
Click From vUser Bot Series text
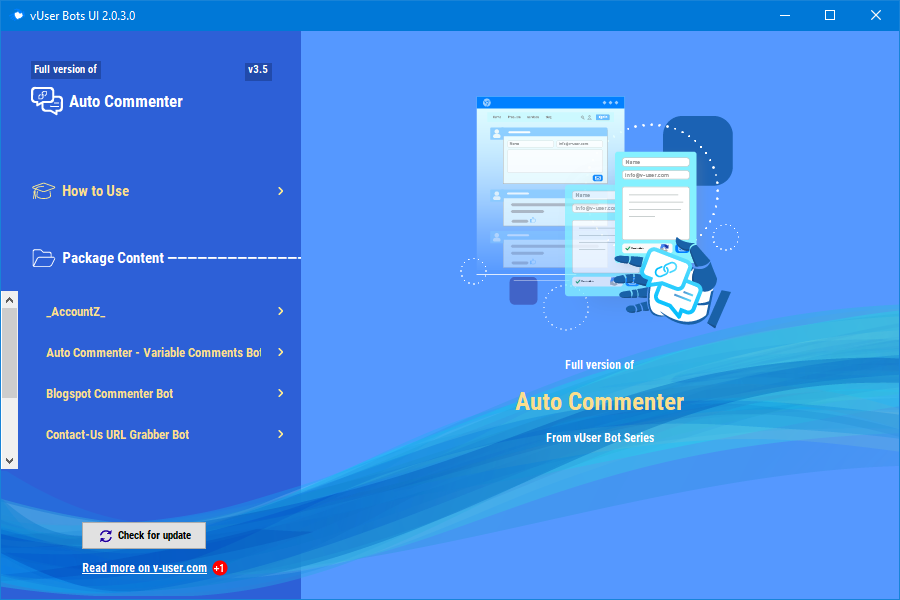(x=600, y=438)
